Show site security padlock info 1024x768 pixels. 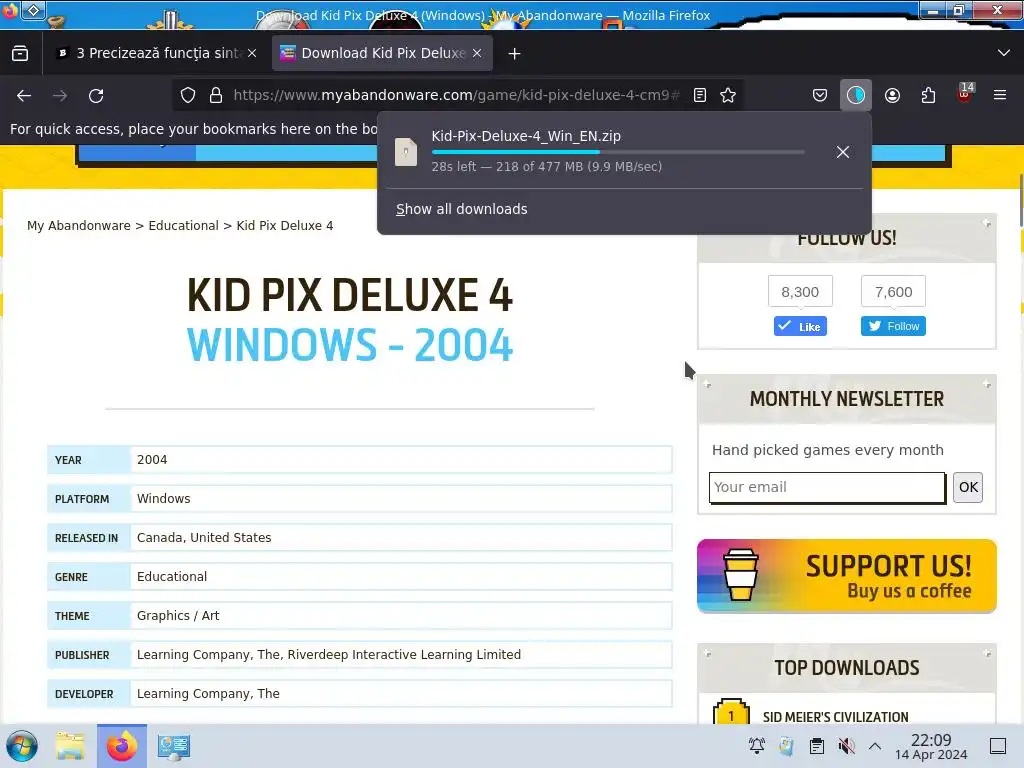(216, 95)
